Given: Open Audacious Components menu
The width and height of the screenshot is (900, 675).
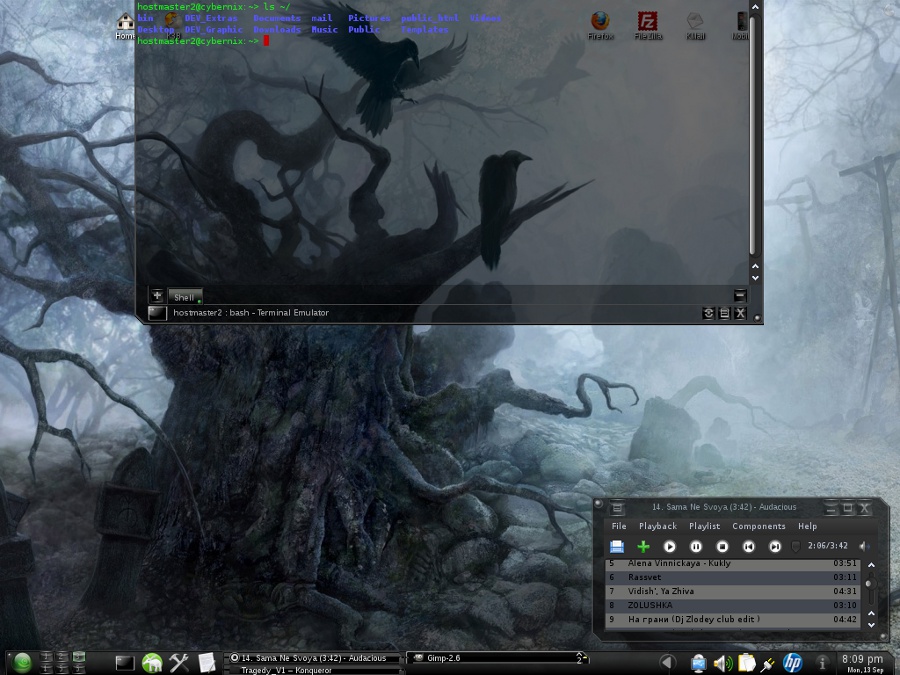Looking at the screenshot, I should coord(758,526).
